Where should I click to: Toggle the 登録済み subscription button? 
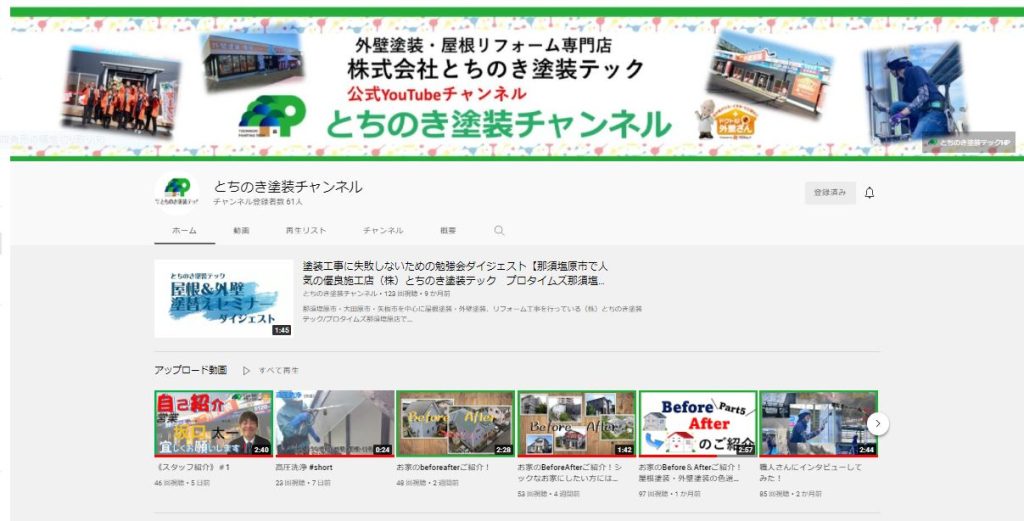[x=829, y=193]
